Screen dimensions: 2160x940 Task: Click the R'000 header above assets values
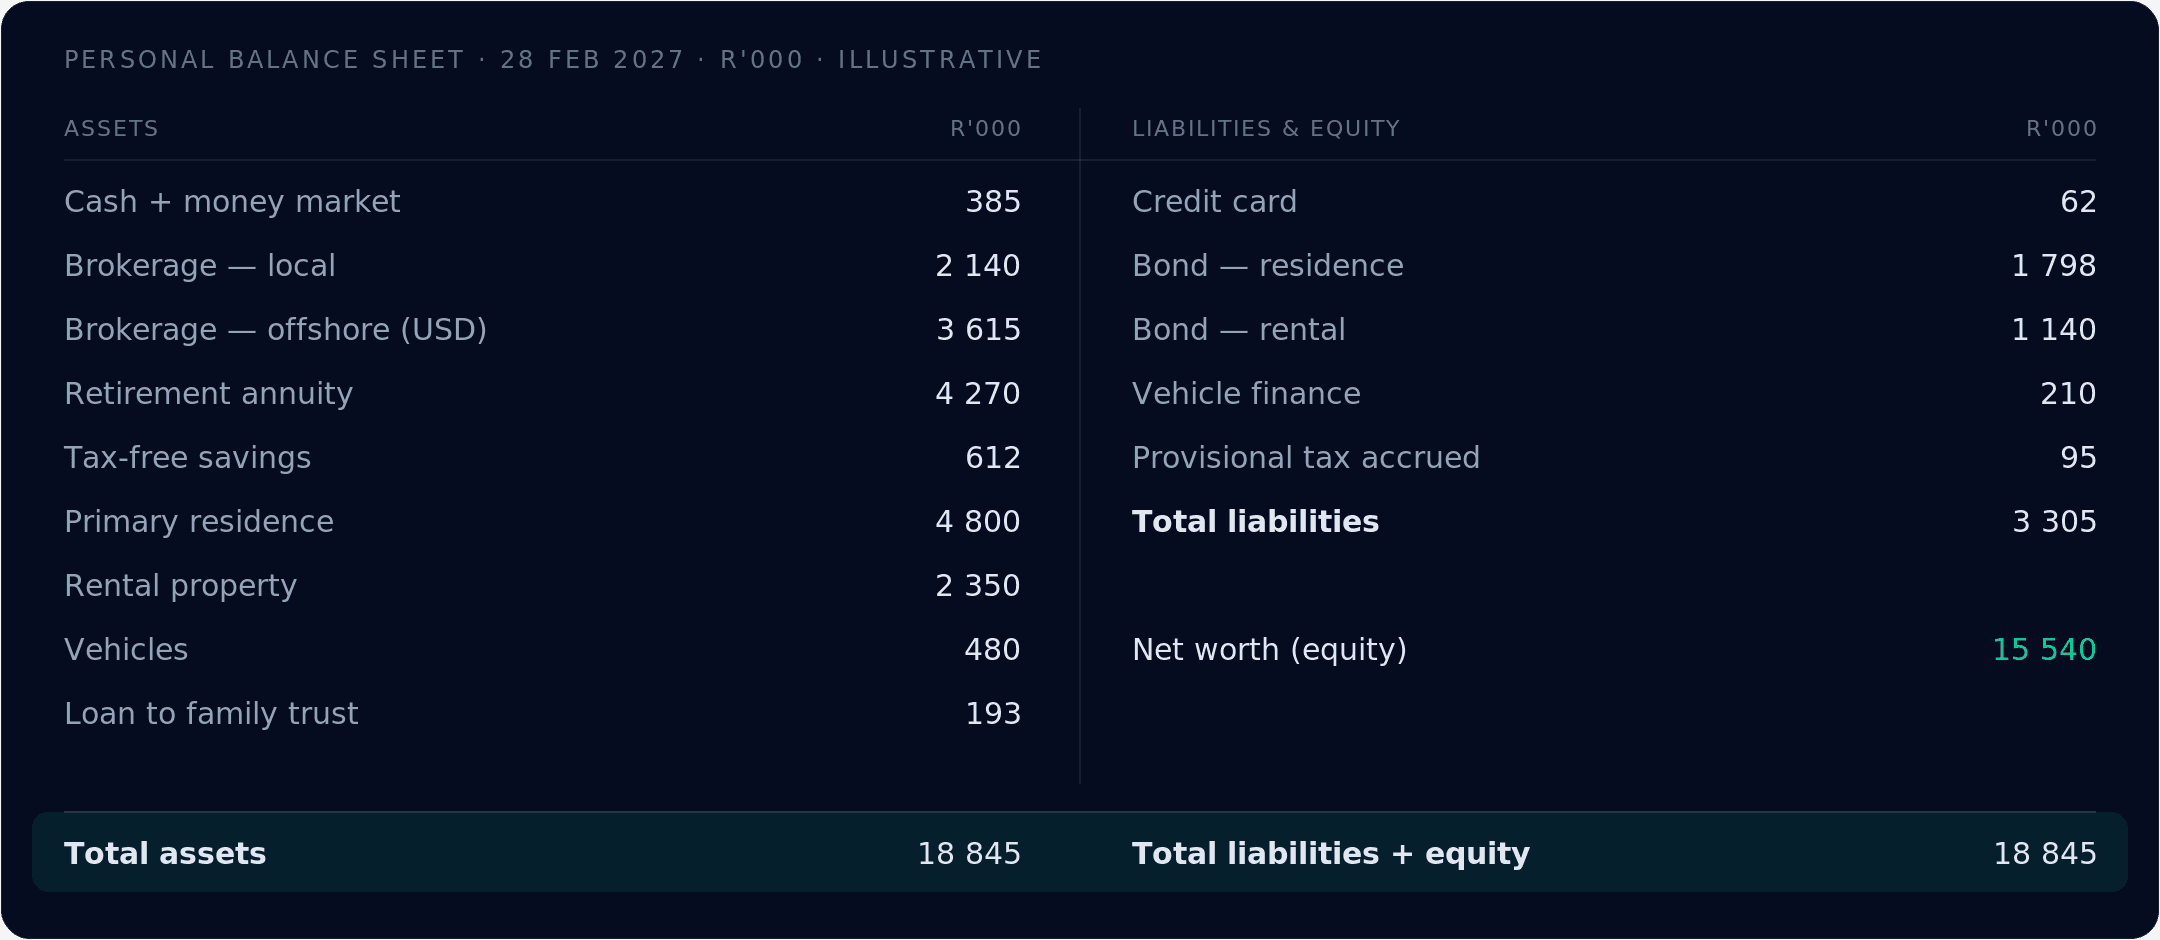click(986, 129)
